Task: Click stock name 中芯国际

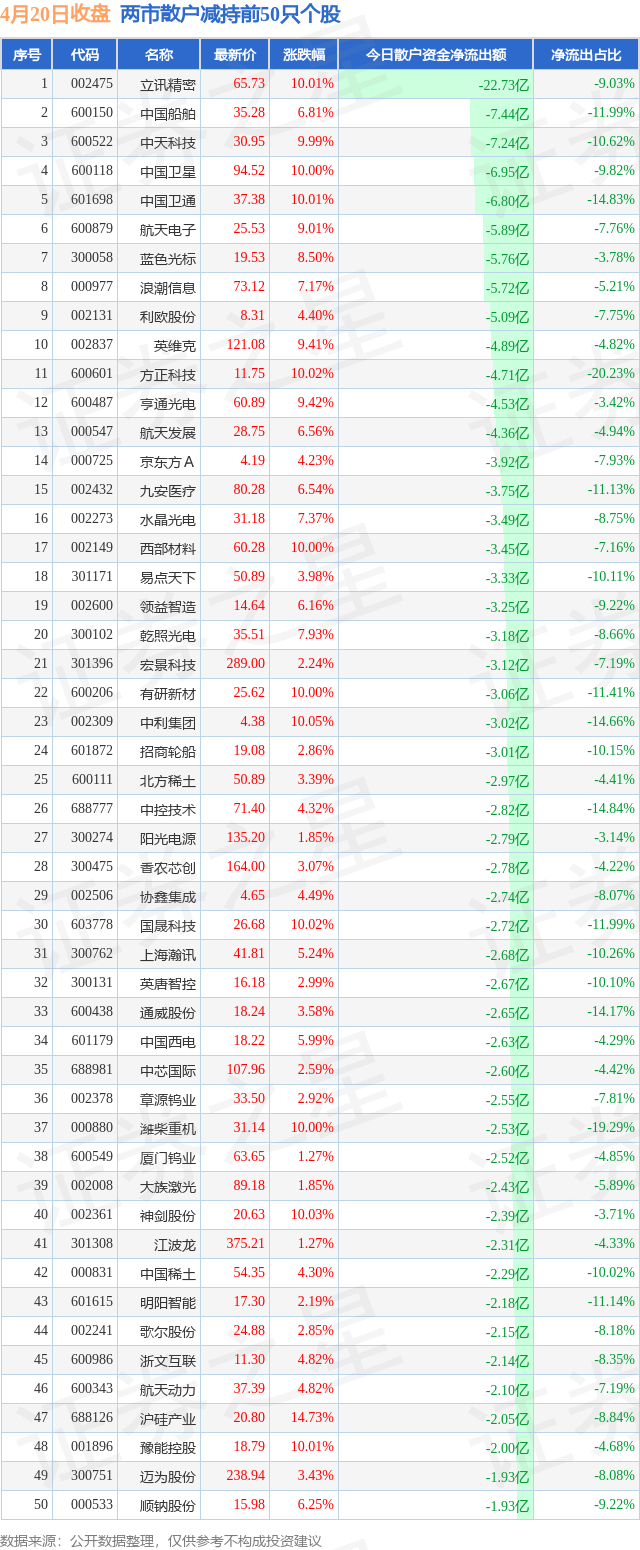Action: [168, 1070]
